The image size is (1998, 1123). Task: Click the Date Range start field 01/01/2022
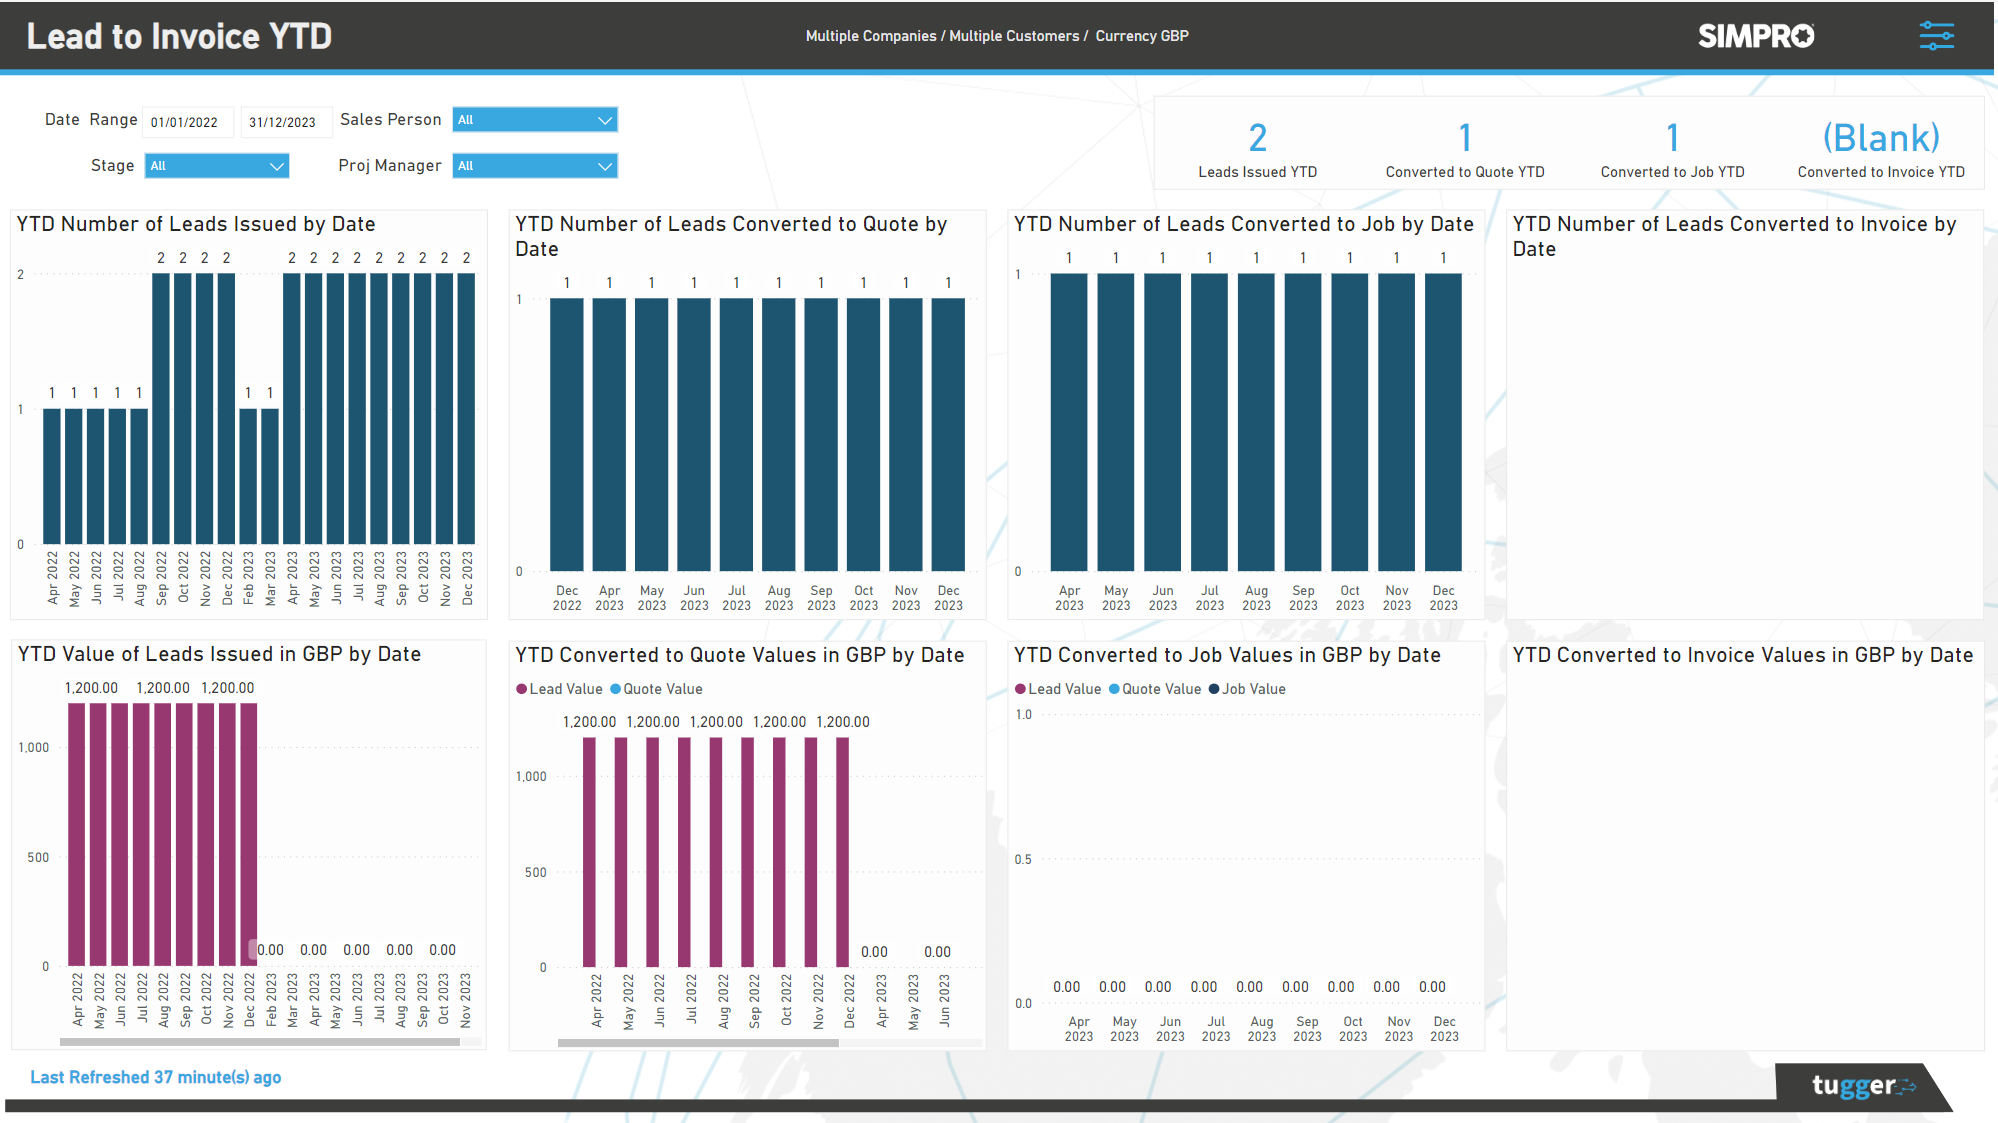[x=187, y=121]
